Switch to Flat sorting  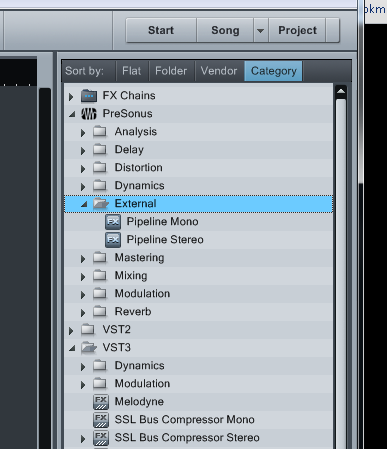(x=132, y=71)
